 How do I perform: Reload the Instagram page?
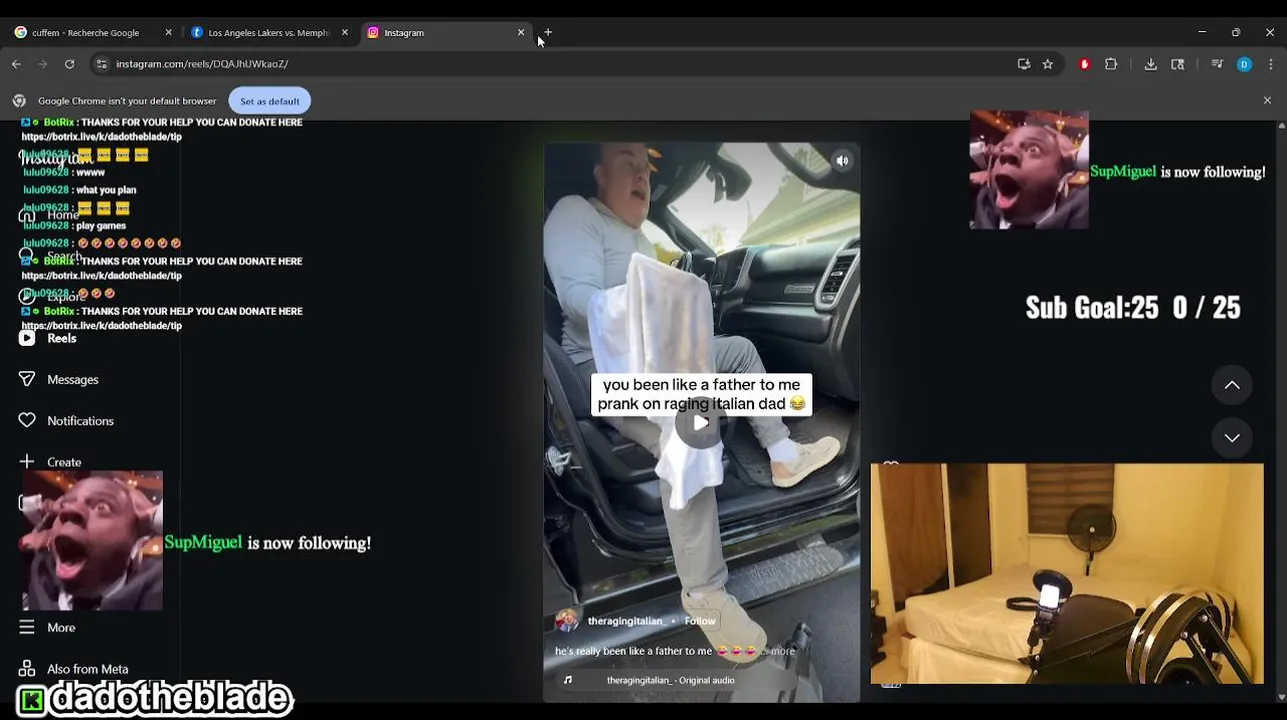coord(69,64)
